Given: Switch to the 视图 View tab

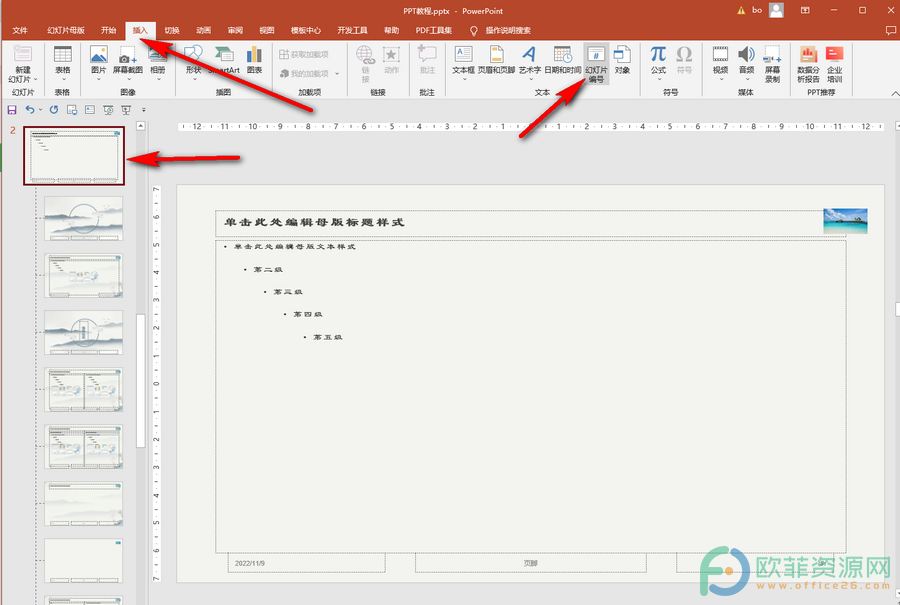Looking at the screenshot, I should (266, 30).
